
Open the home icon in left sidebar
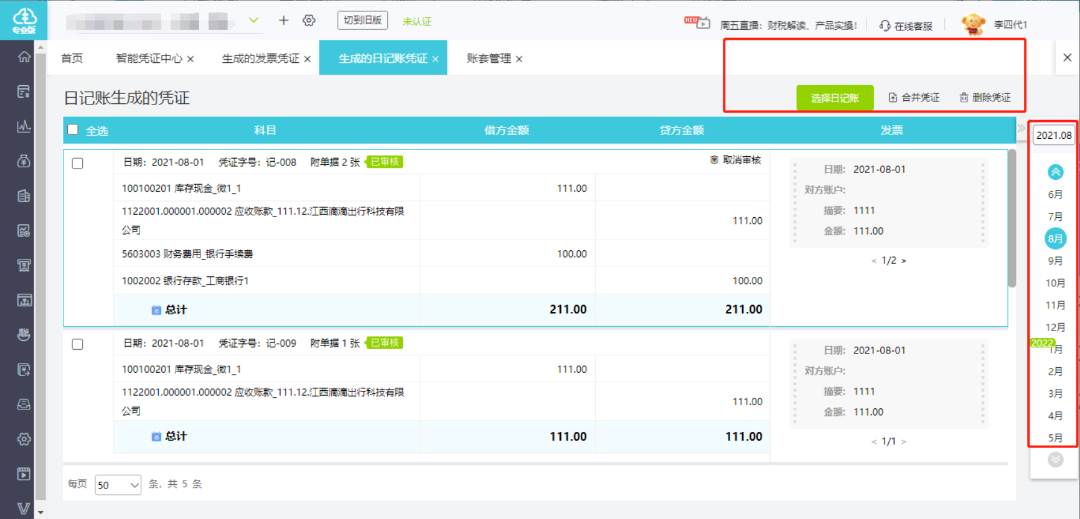tap(24, 57)
